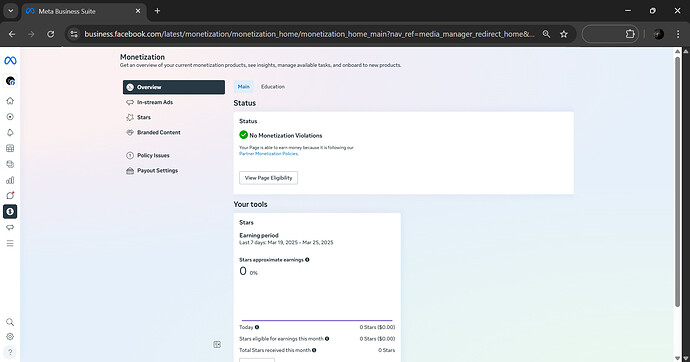The image size is (690, 362).
Task: Click the notifications bell icon in sidebar
Action: coord(10,132)
